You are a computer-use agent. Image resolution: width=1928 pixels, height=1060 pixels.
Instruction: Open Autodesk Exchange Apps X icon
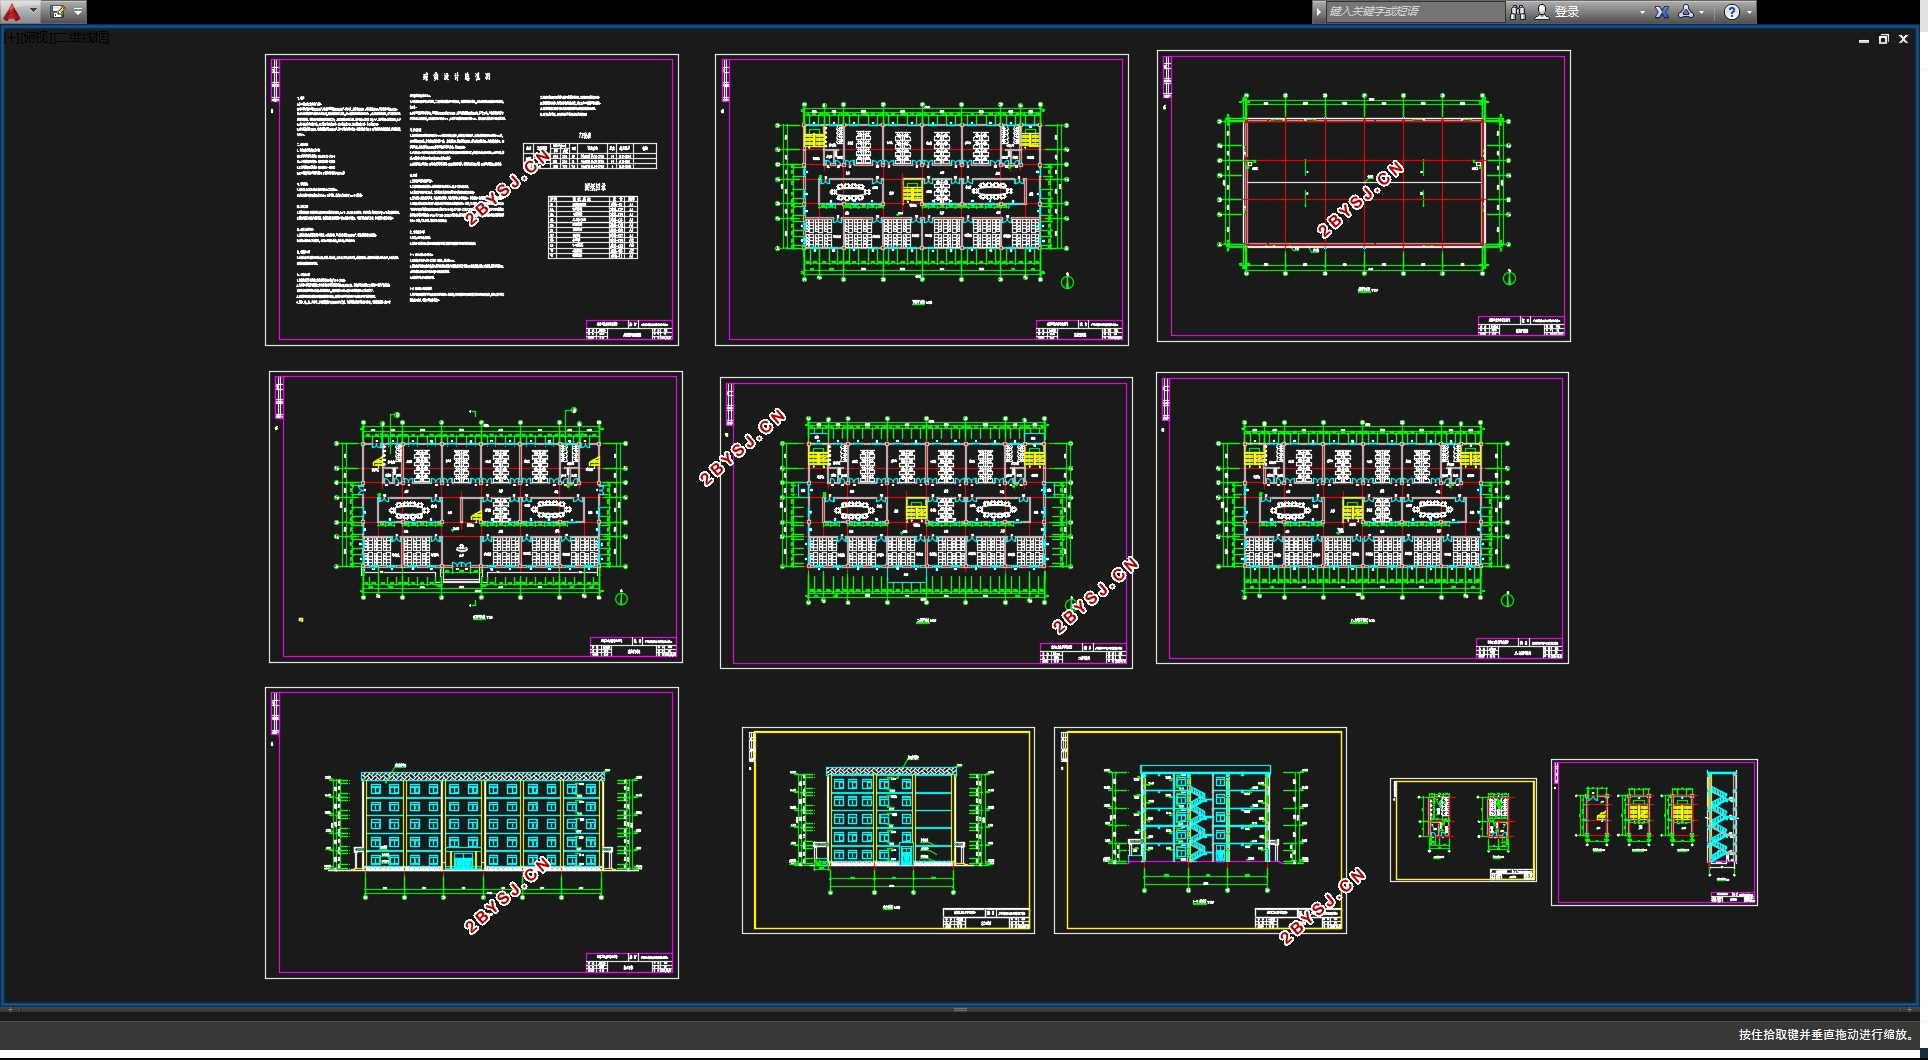(1662, 12)
